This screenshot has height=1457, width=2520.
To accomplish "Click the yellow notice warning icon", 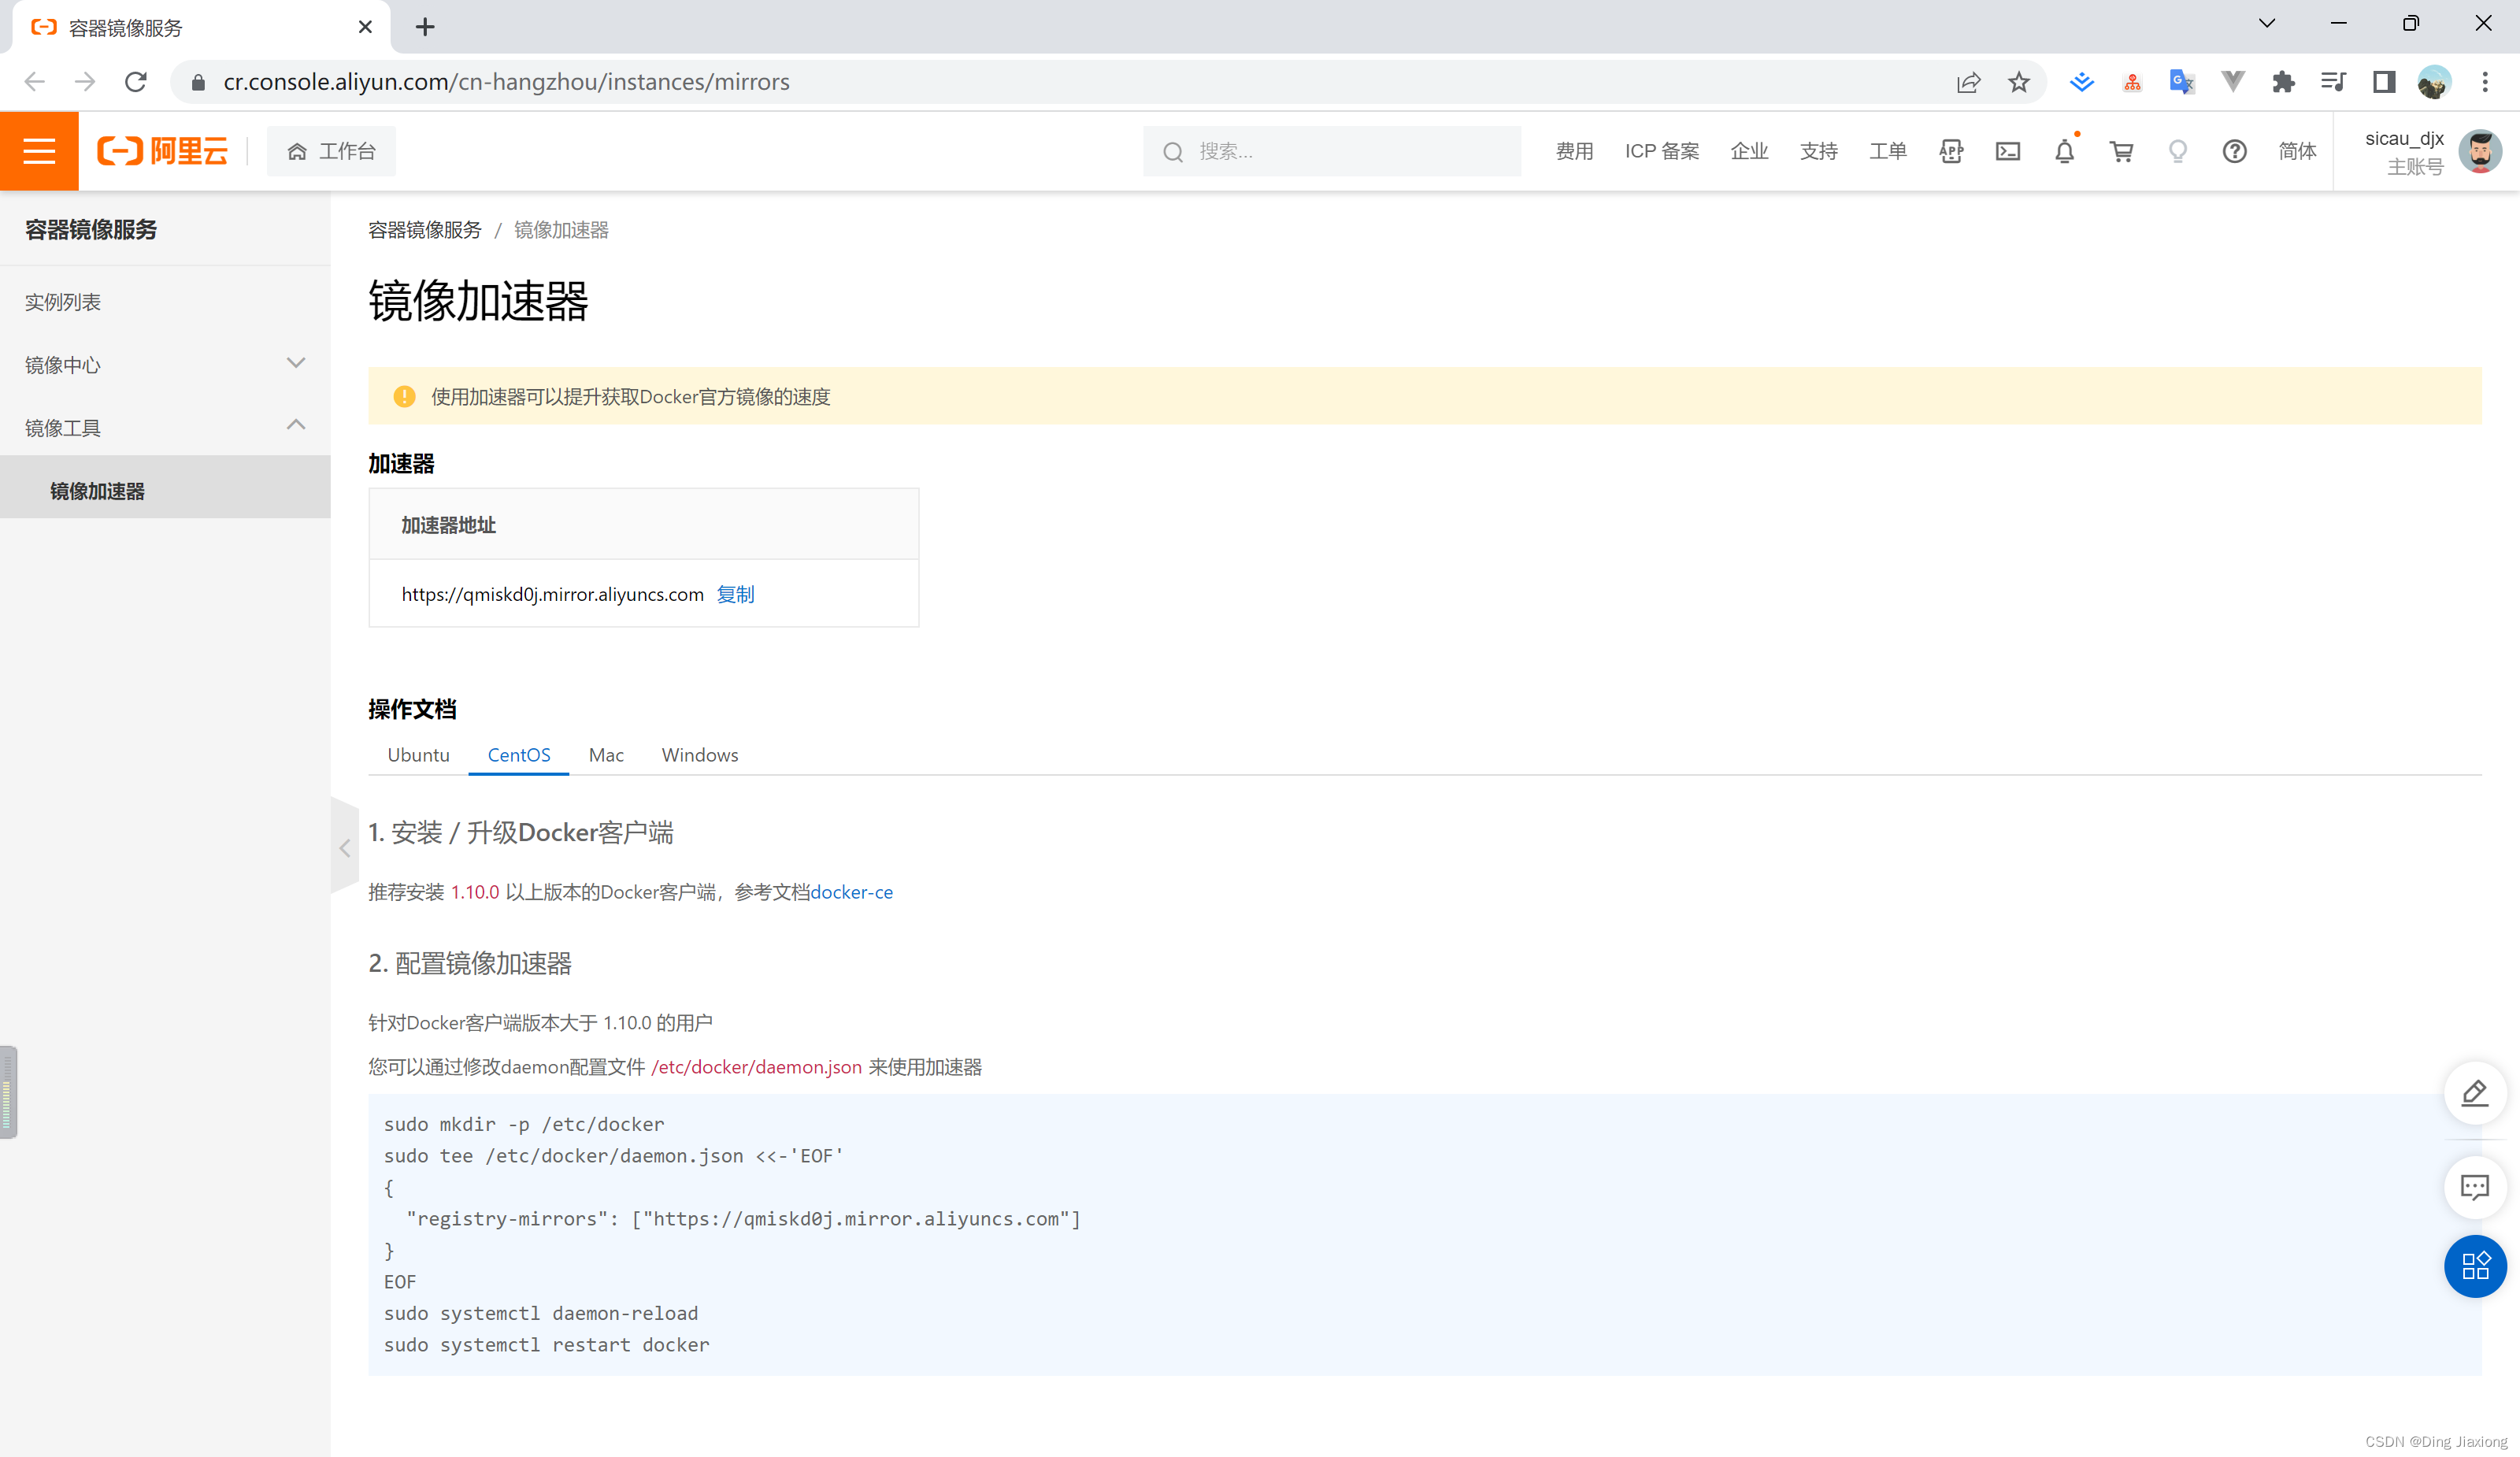I will click(x=404, y=397).
